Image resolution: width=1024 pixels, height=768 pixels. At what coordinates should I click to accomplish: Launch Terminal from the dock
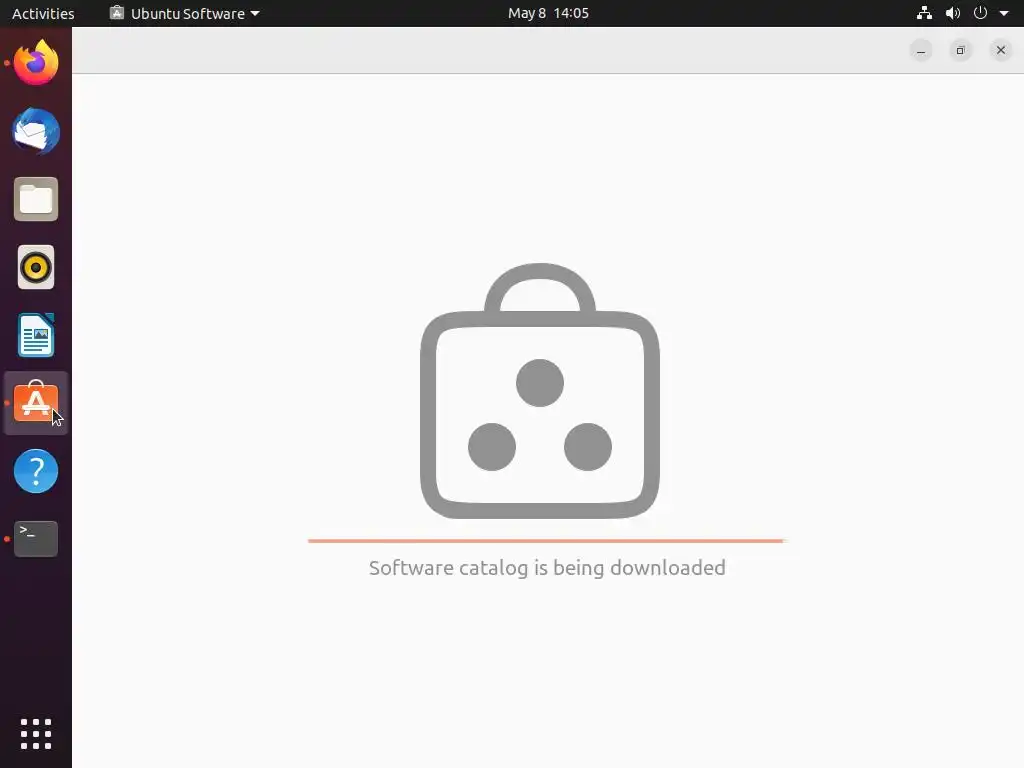[36, 539]
